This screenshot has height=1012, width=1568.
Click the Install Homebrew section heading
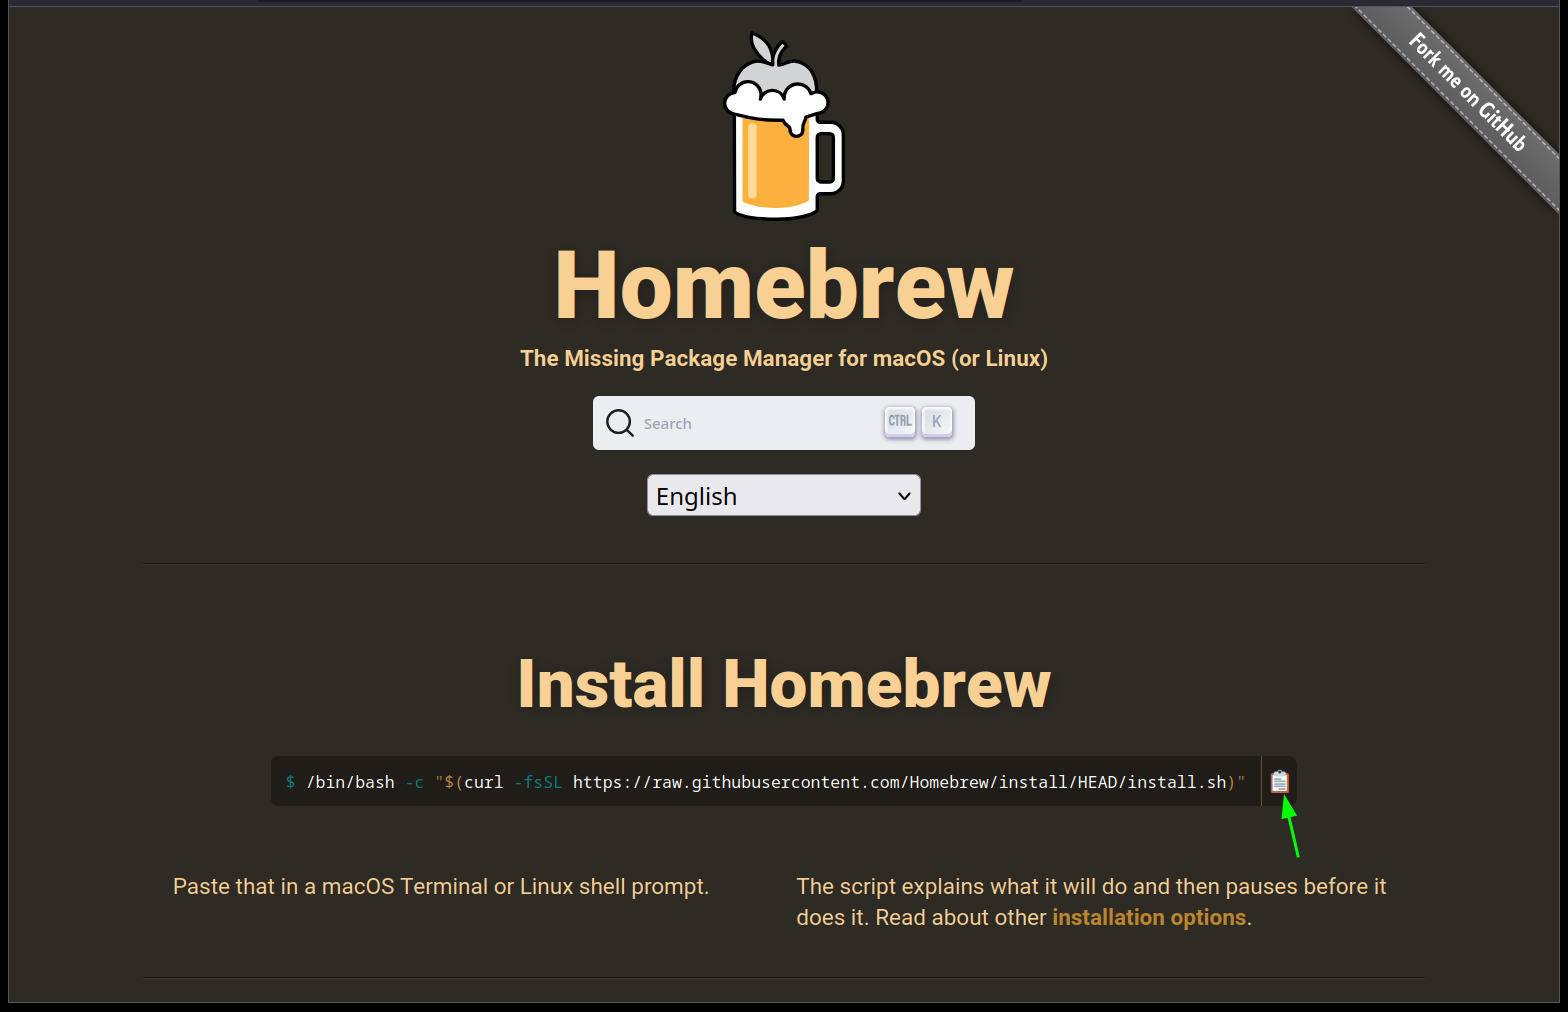(x=784, y=684)
